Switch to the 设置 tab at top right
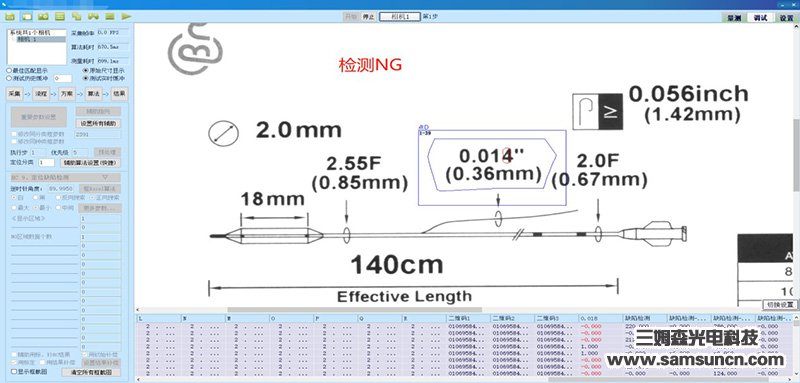The width and height of the screenshot is (800, 383). [786, 17]
